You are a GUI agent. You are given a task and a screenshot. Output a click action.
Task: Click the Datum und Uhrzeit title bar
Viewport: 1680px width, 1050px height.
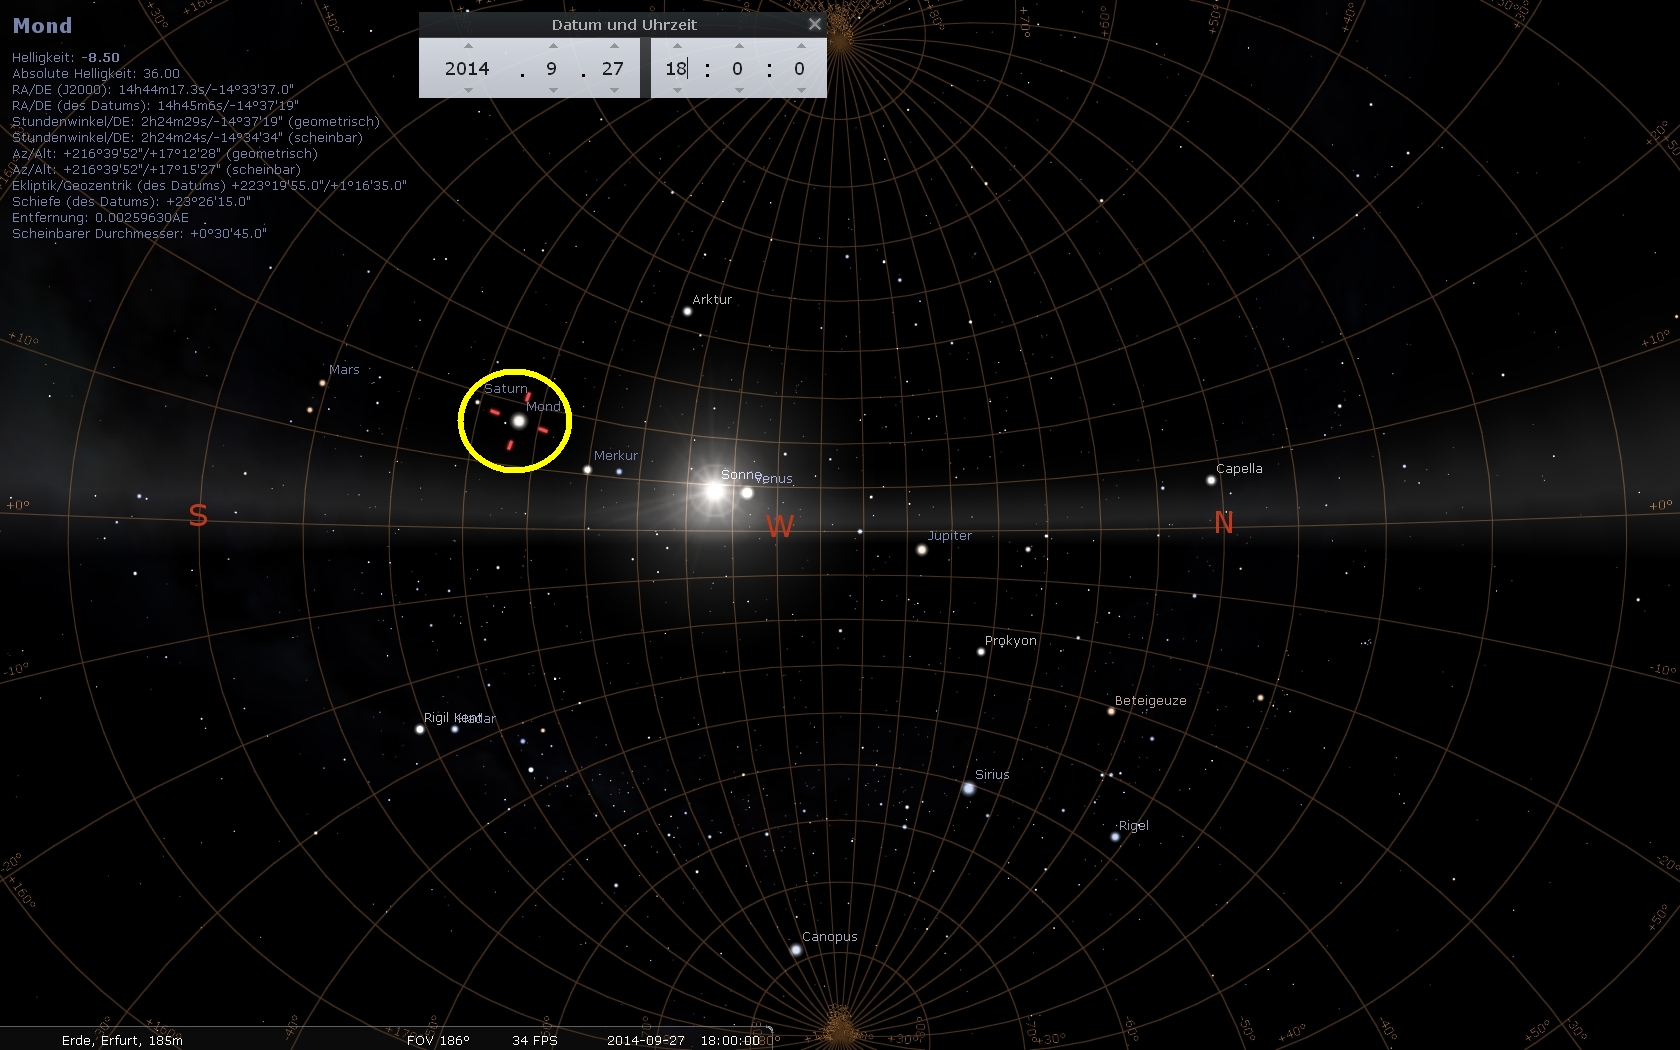[624, 24]
